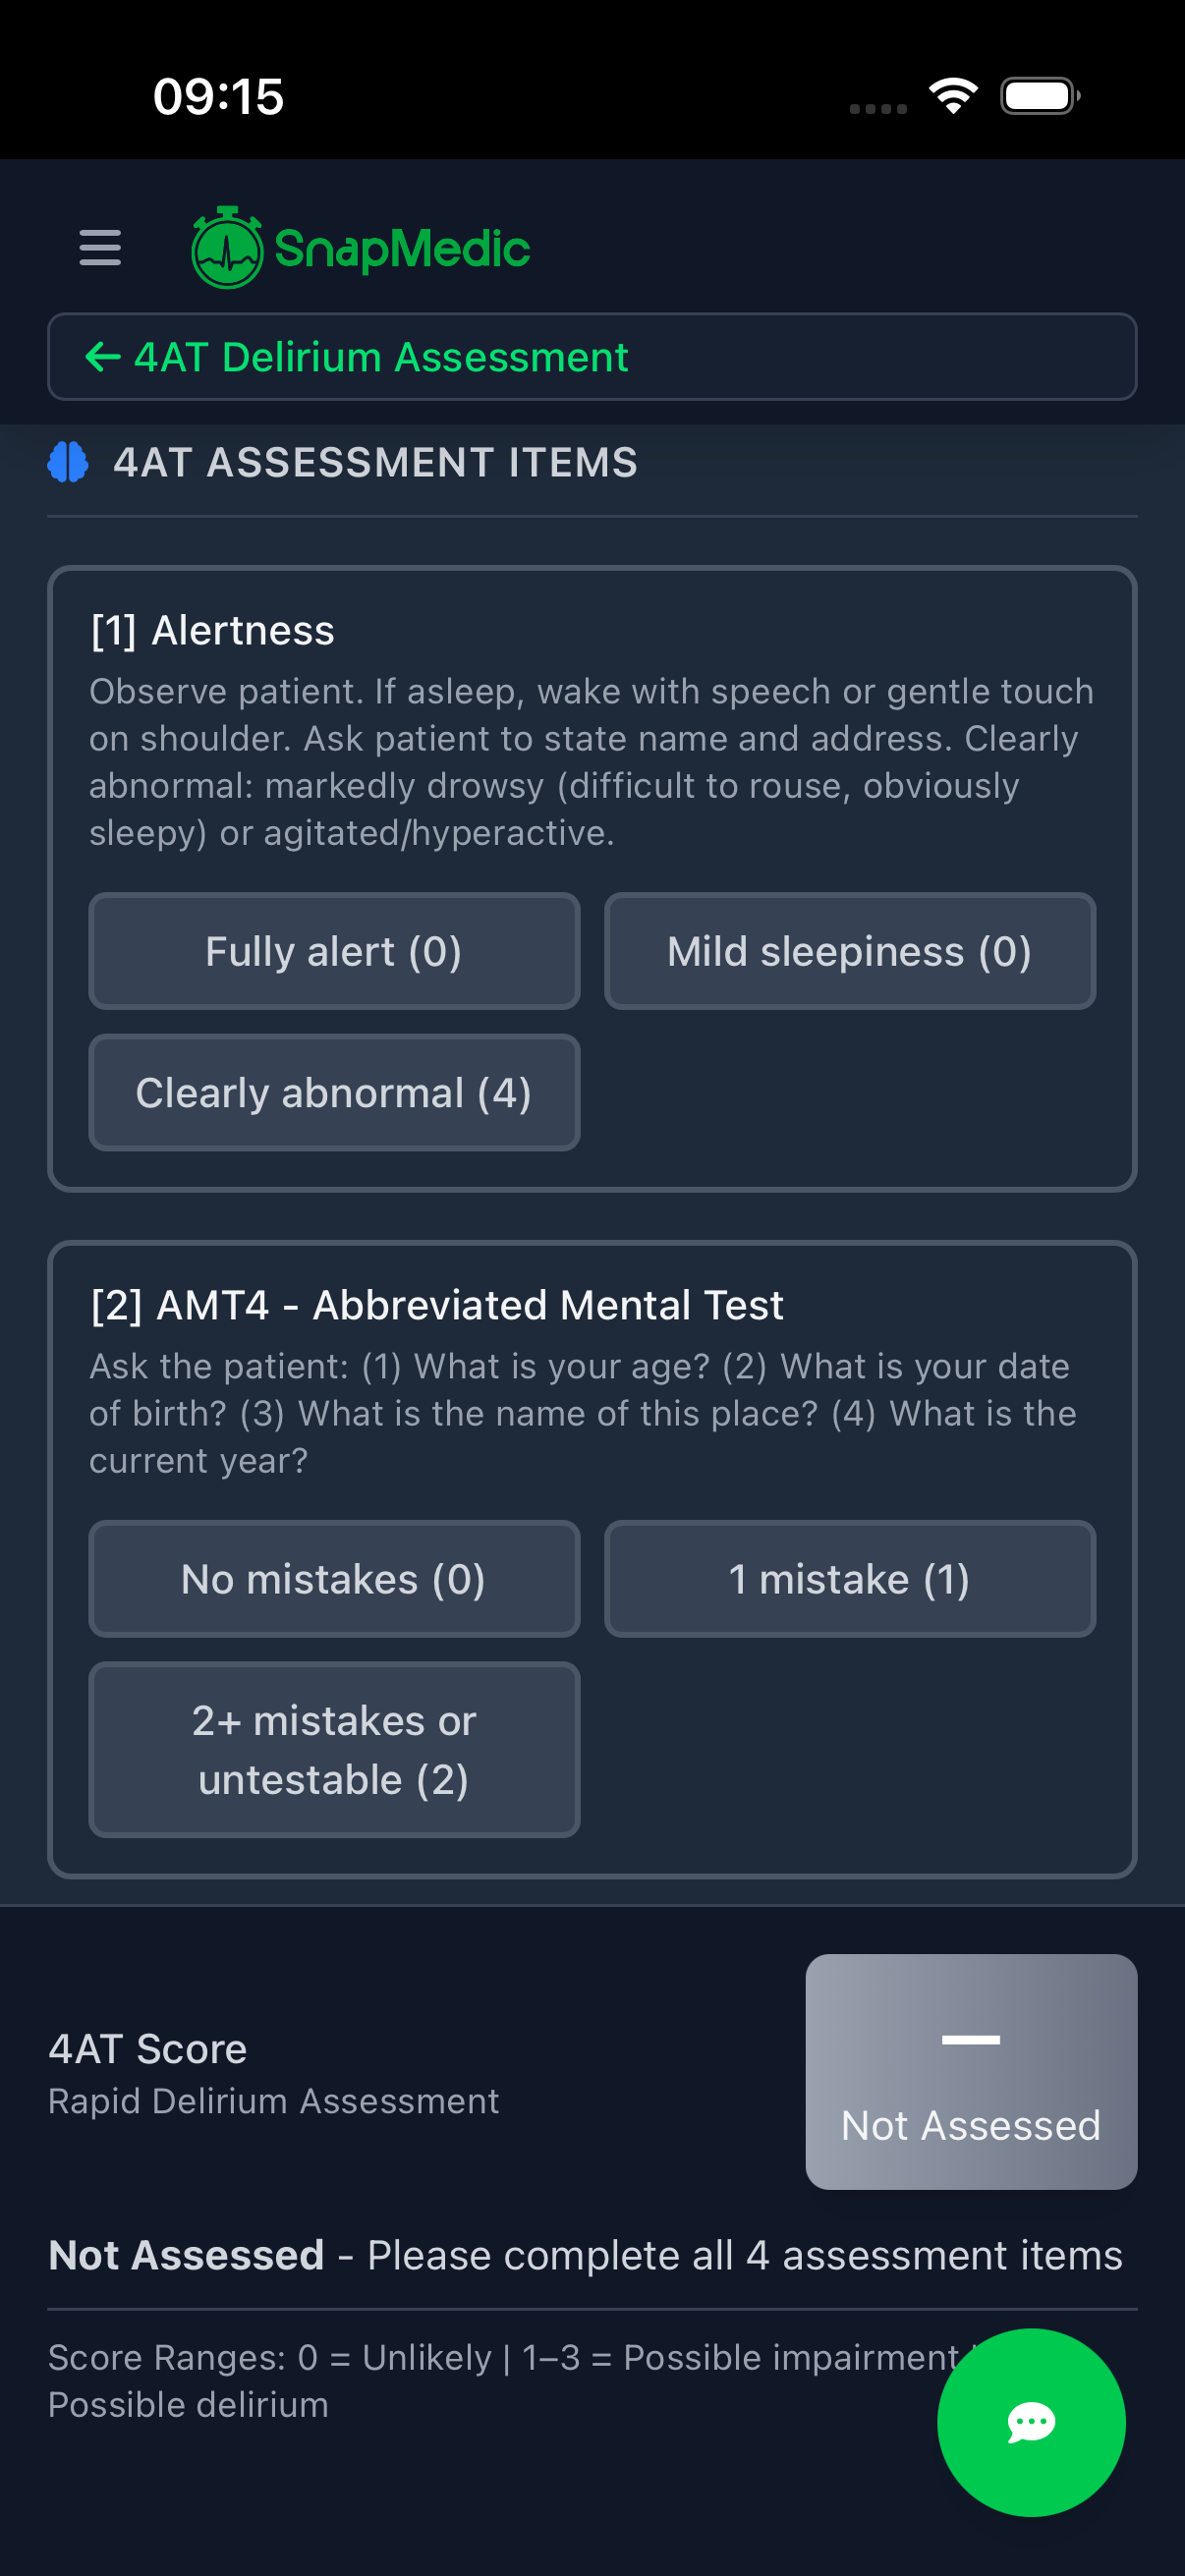Click the brain icon beside assessment items header
Viewport: 1185px width, 2576px height.
pyautogui.click(x=67, y=462)
